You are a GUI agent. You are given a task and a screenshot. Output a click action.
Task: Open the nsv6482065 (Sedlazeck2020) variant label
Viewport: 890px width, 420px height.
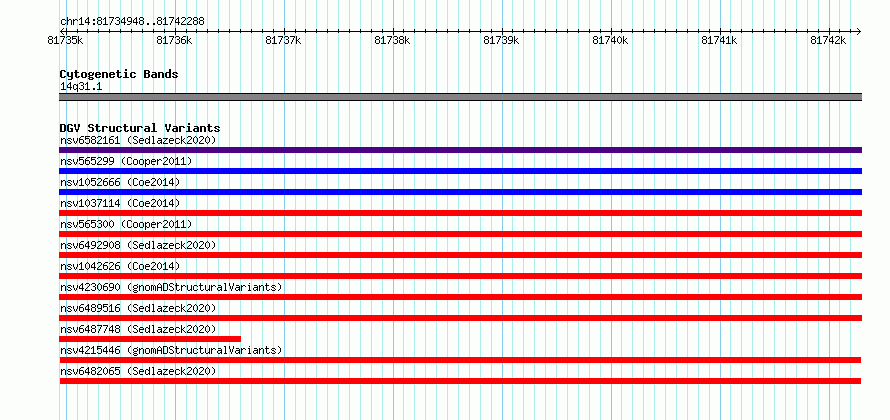pyautogui.click(x=138, y=371)
